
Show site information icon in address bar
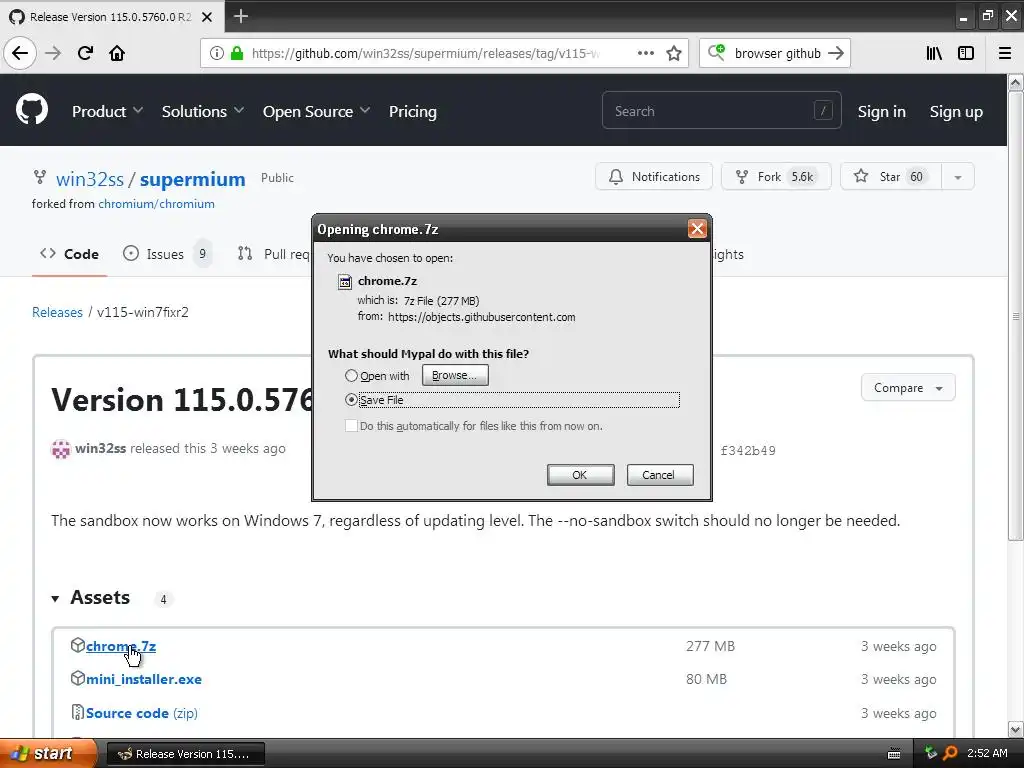click(x=216, y=53)
